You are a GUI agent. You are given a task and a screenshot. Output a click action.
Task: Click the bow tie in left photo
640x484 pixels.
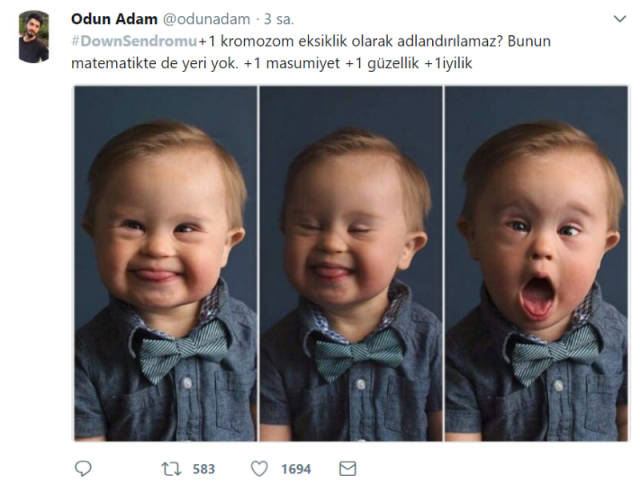point(182,351)
